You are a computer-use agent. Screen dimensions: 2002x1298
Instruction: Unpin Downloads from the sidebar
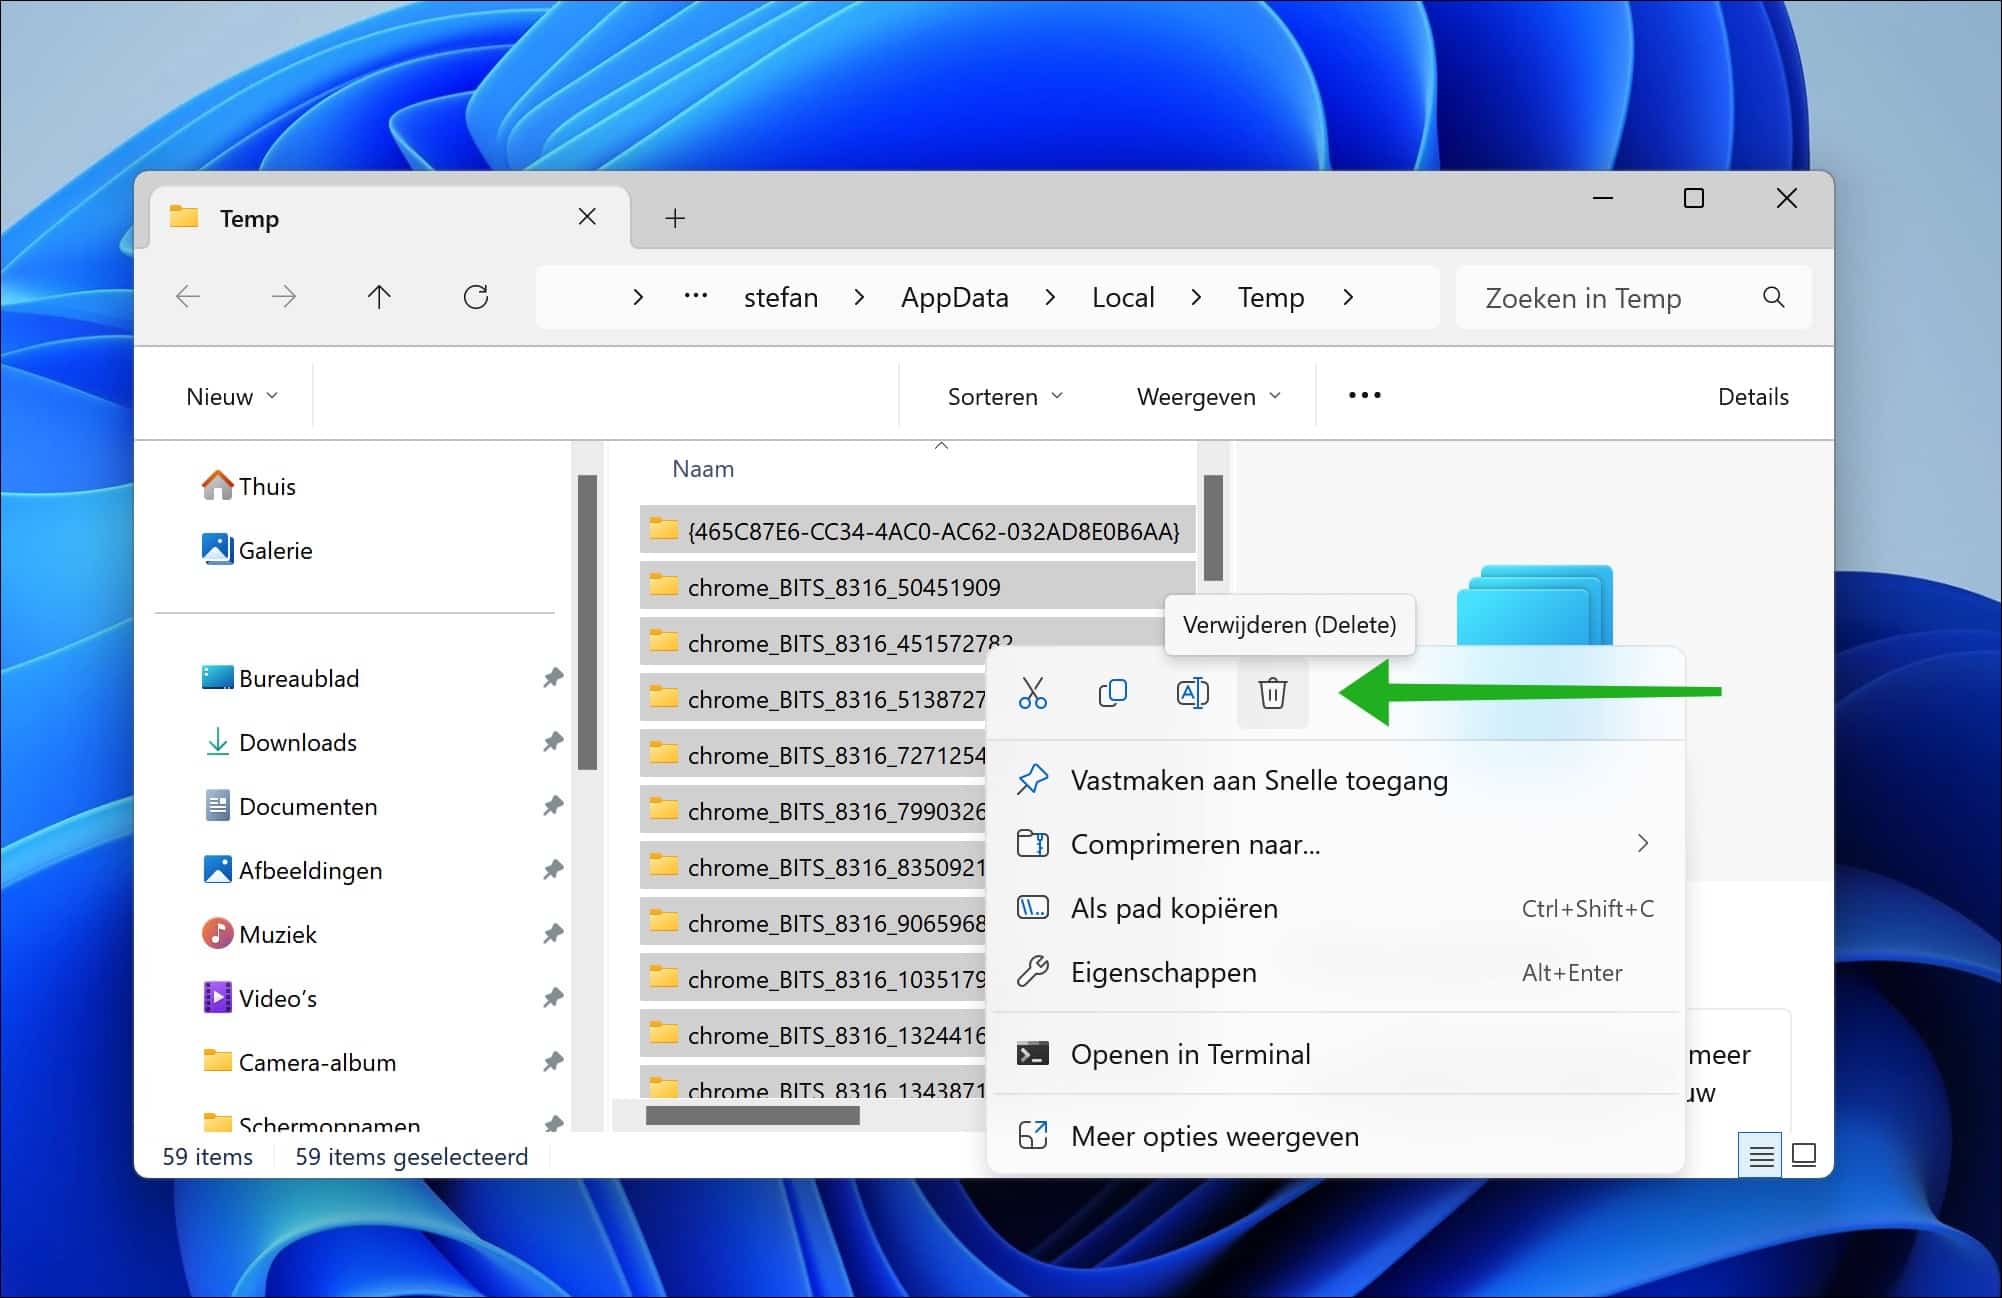553,742
